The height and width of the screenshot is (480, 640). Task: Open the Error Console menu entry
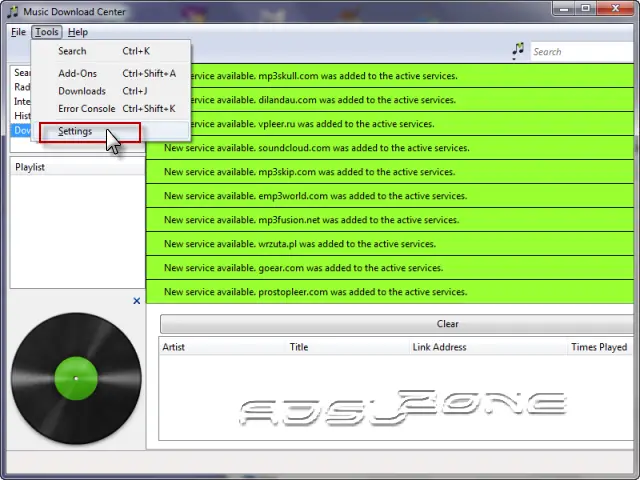pyautogui.click(x=111, y=109)
